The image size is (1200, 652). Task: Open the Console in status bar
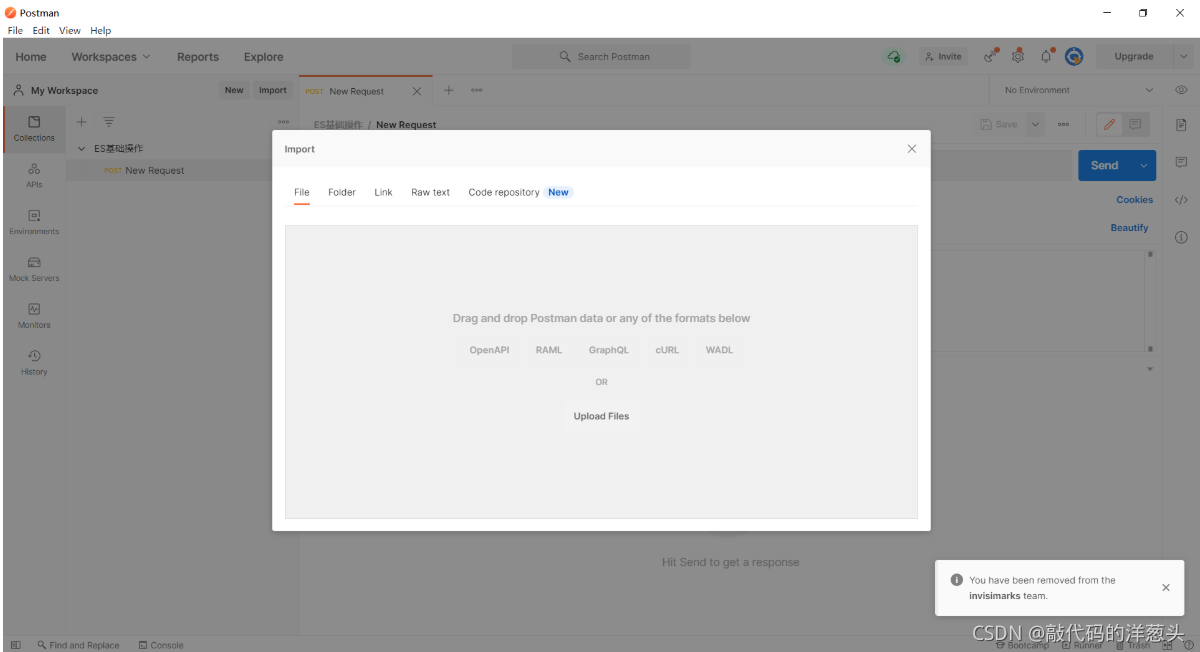coord(161,645)
